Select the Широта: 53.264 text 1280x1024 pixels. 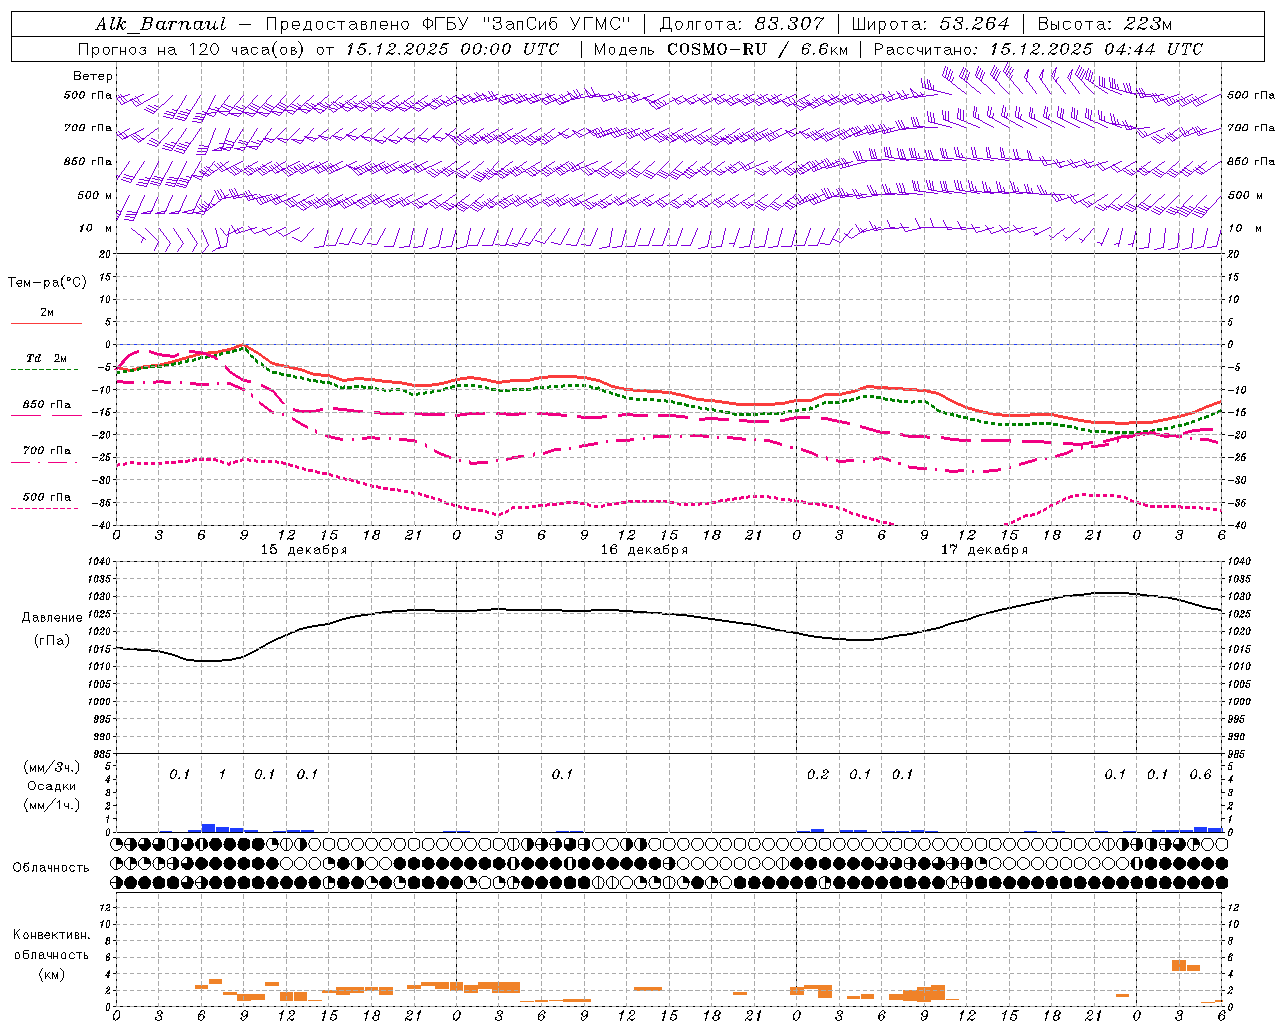930,24
